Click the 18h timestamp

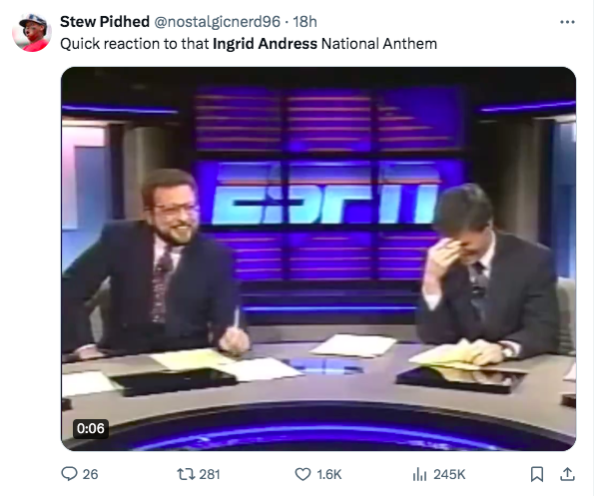click(x=305, y=22)
